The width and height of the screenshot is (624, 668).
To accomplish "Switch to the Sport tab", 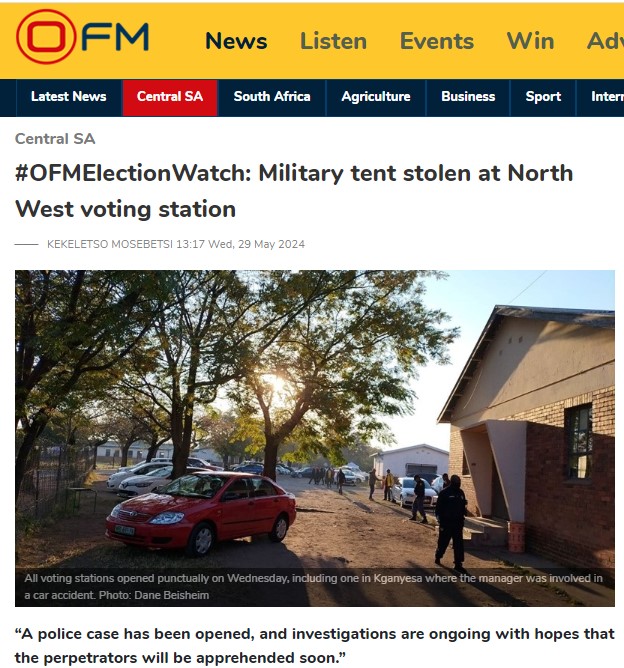I will pyautogui.click(x=543, y=97).
